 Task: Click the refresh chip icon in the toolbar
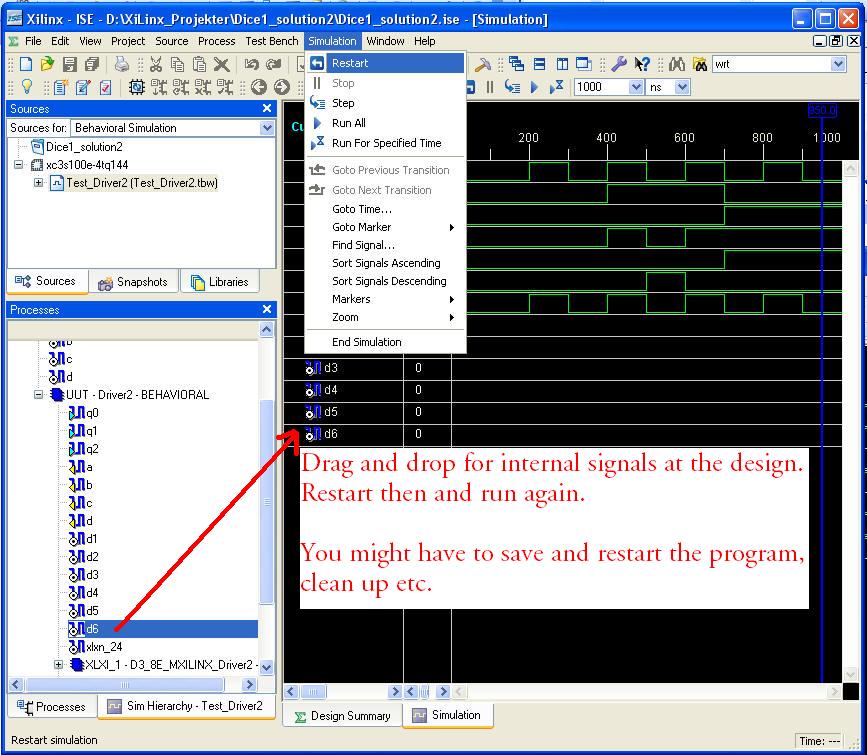pyautogui.click(x=137, y=87)
